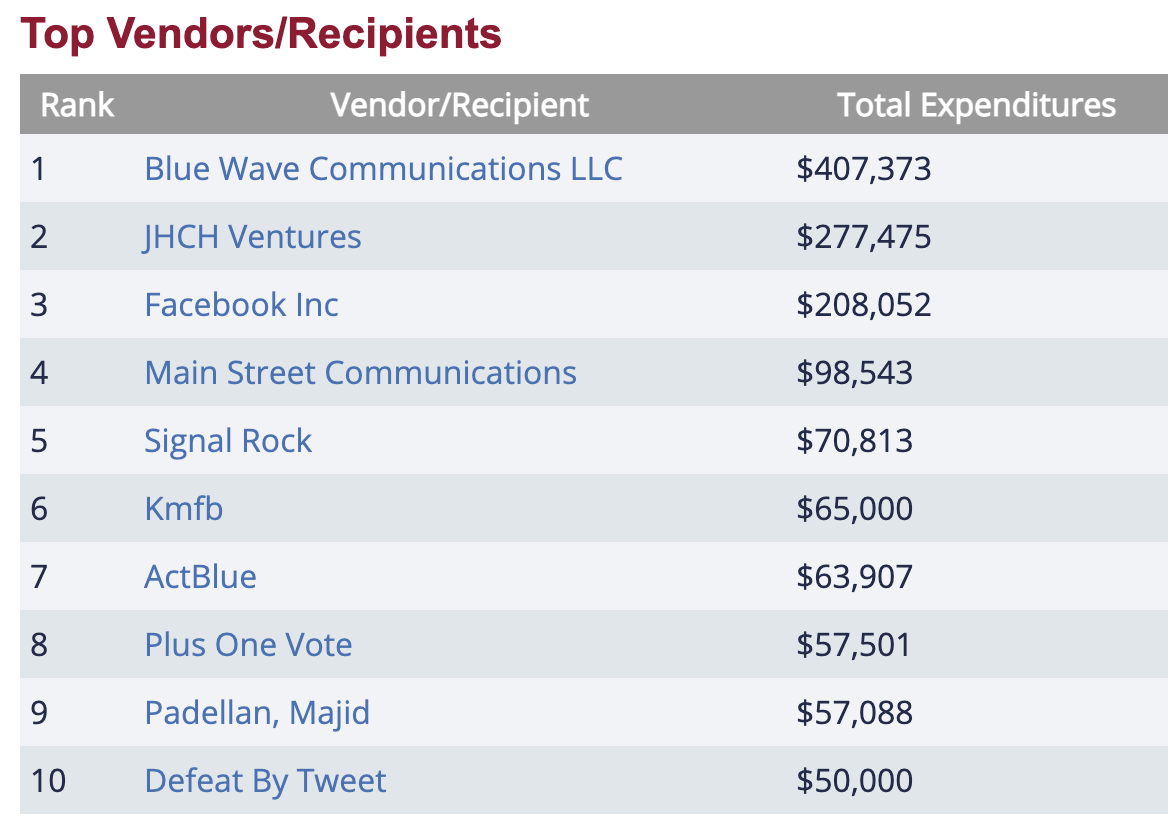Click the Signal Rock link
The image size is (1174, 826).
(228, 440)
